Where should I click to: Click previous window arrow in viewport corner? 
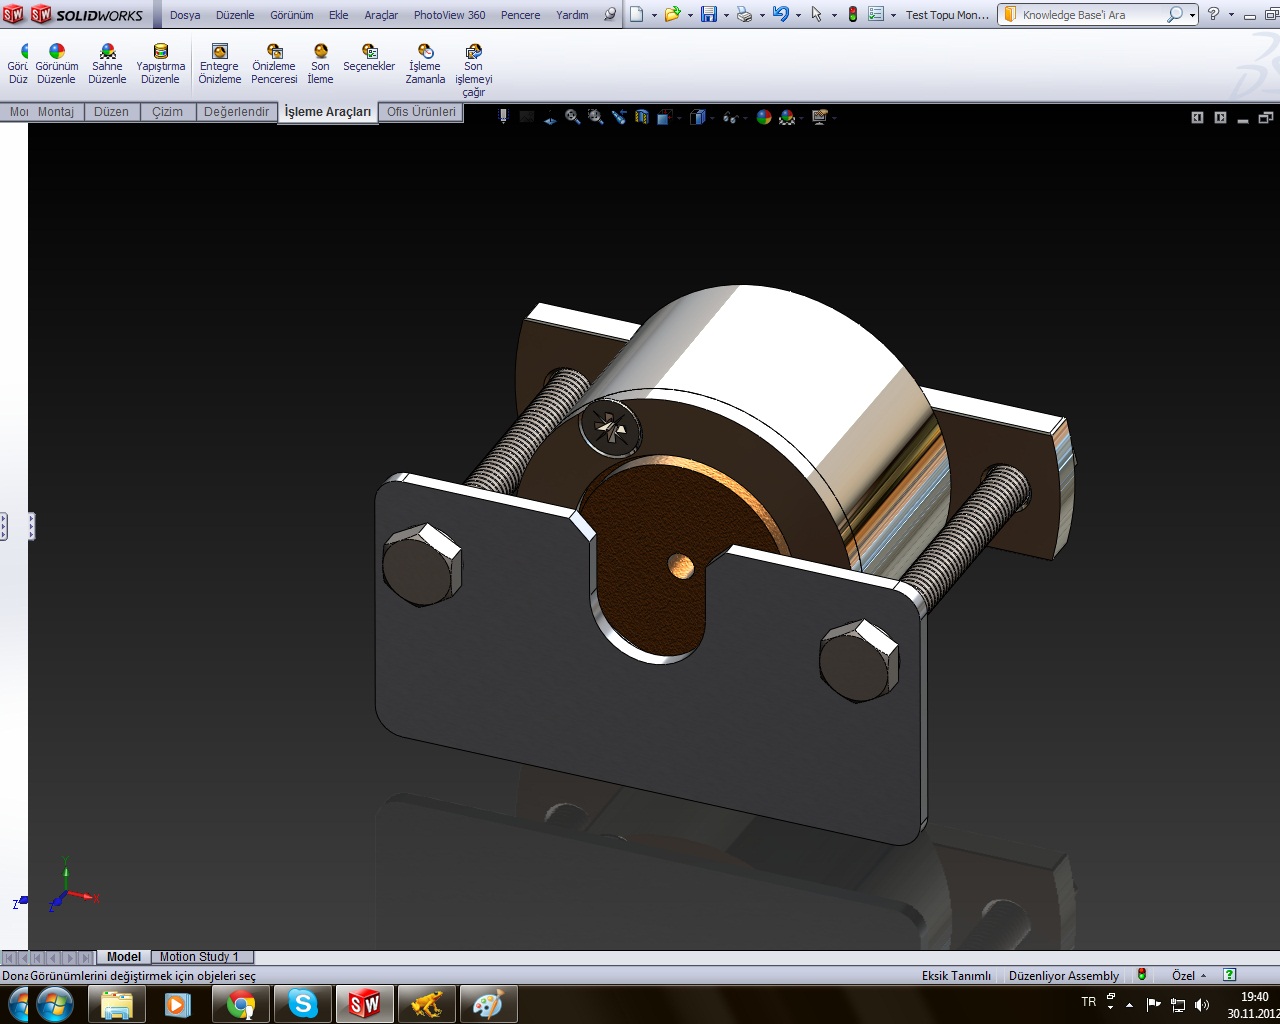[1197, 118]
